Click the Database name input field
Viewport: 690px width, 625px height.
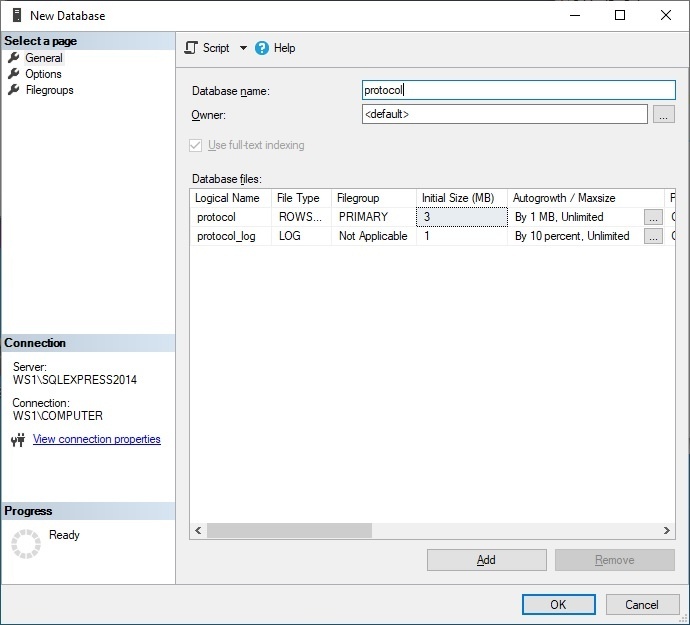pyautogui.click(x=518, y=90)
